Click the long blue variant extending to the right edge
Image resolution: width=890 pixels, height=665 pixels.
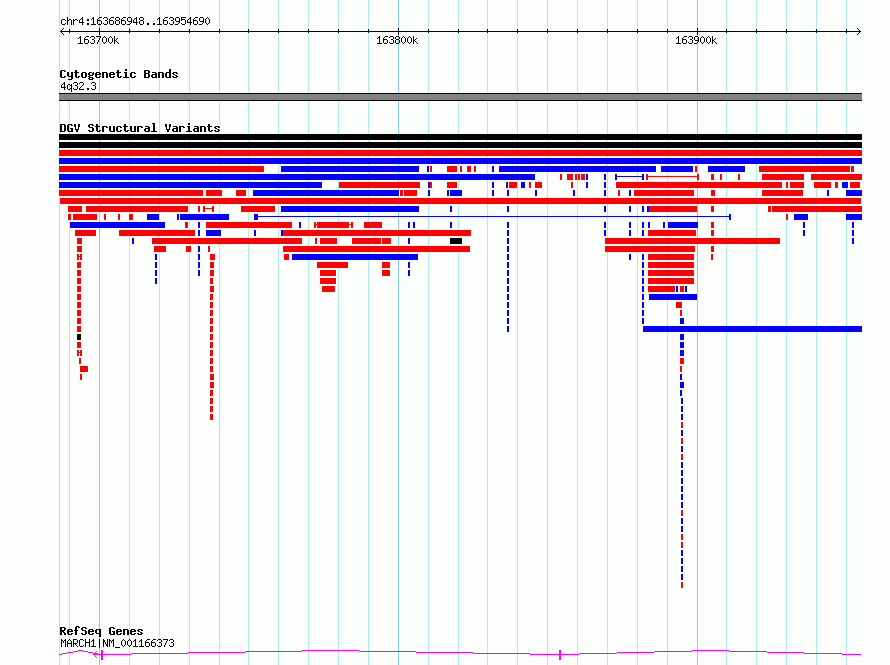pos(752,329)
